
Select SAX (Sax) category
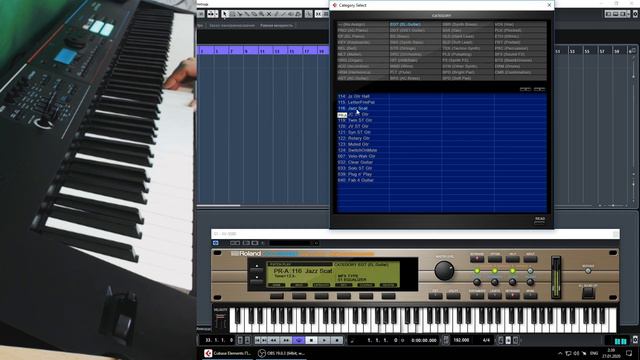click(x=467, y=30)
